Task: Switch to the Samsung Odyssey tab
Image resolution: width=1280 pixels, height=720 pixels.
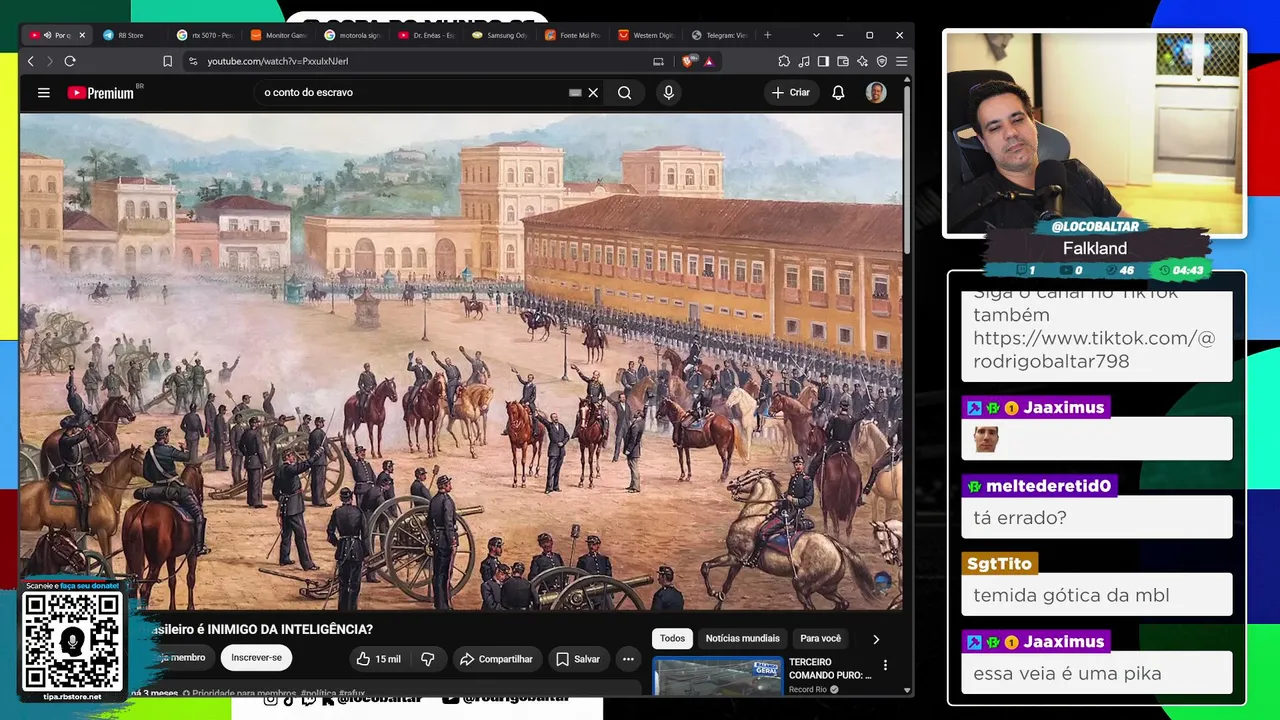Action: coord(500,35)
